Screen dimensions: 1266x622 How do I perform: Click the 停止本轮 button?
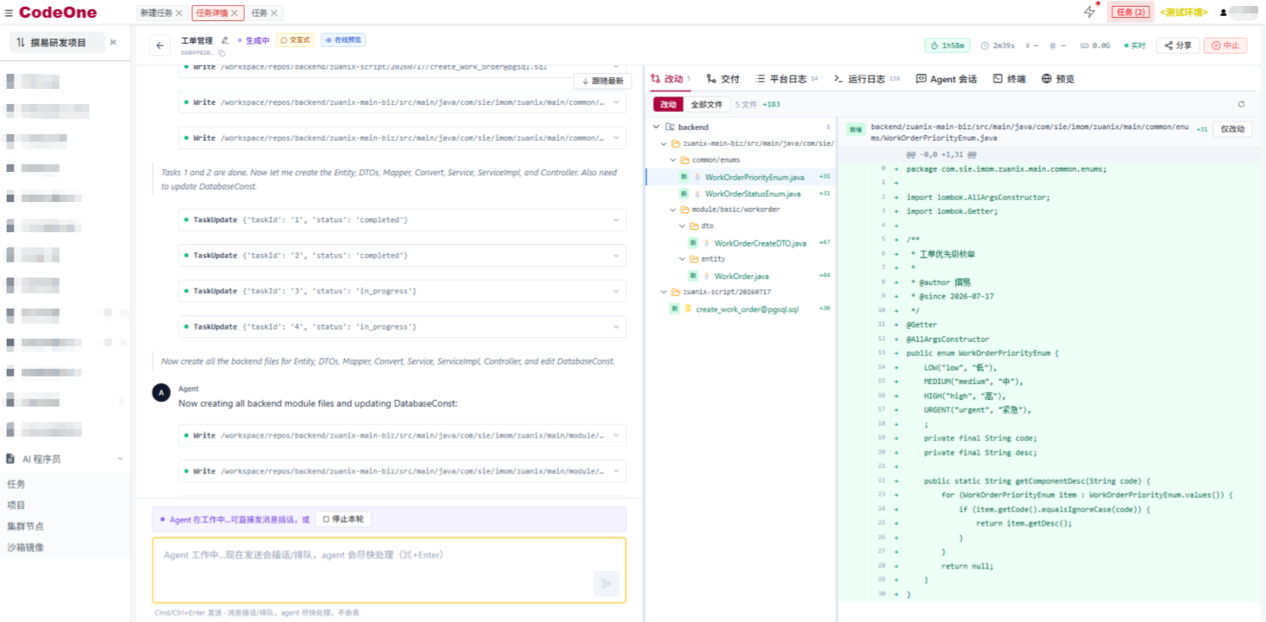click(x=343, y=519)
